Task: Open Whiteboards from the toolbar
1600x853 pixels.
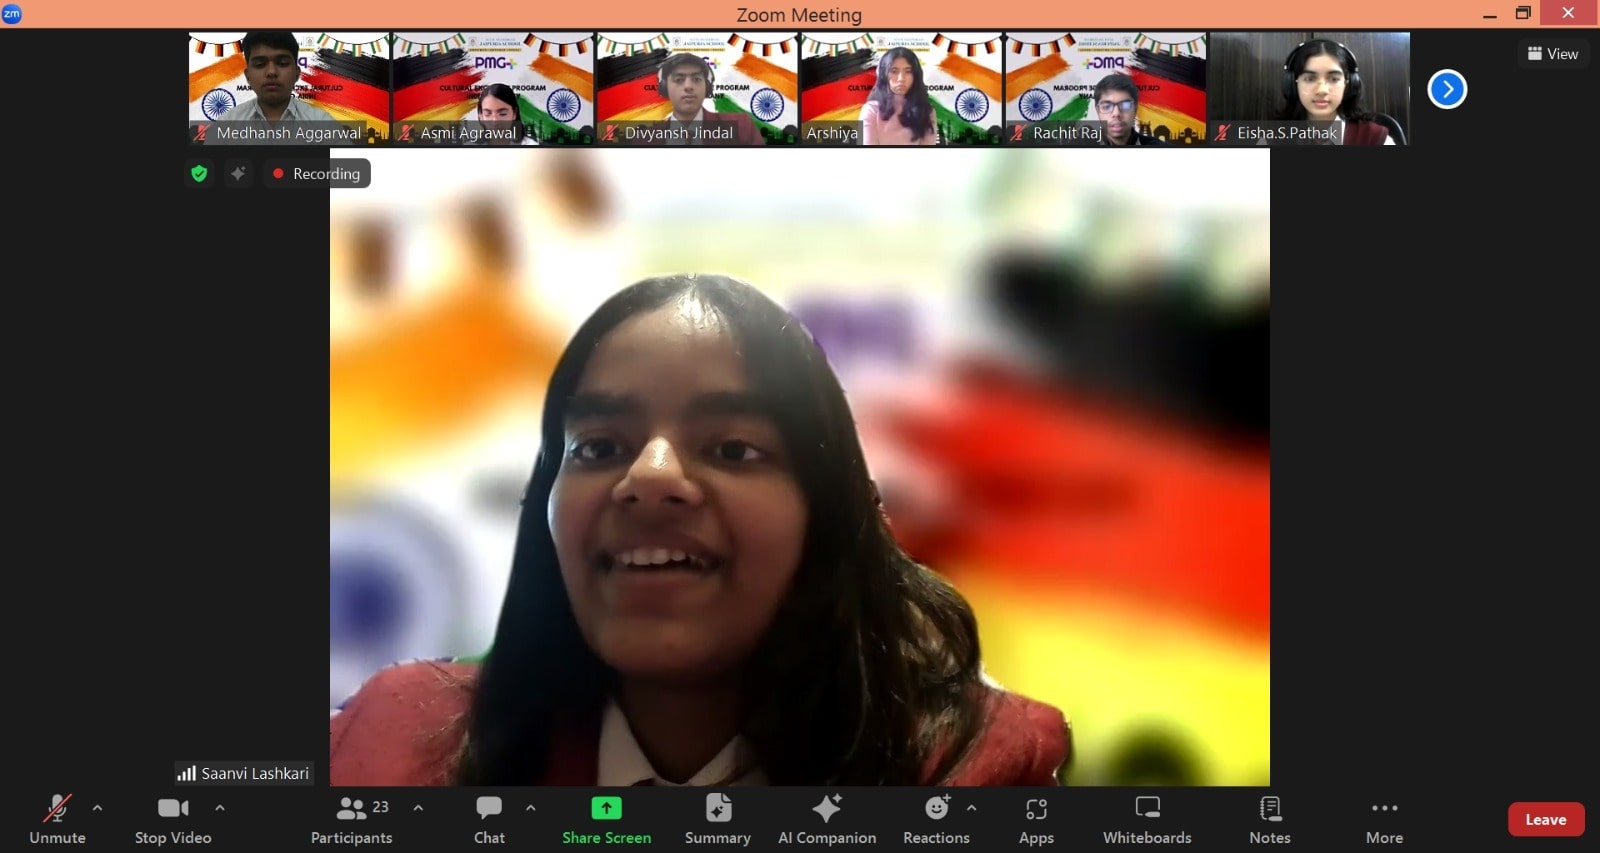Action: (x=1147, y=818)
